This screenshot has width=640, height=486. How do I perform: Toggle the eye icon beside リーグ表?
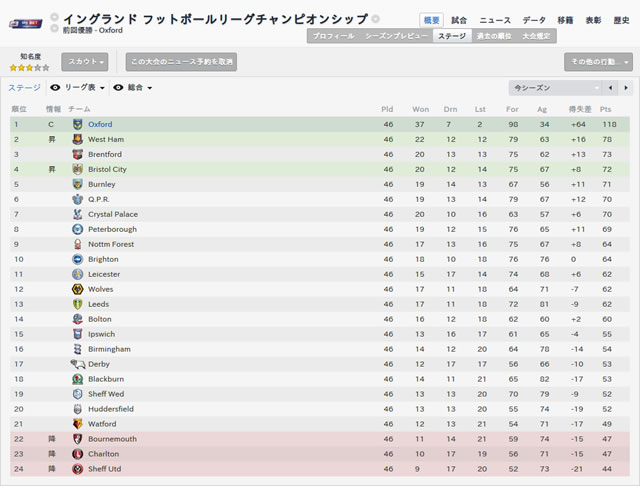click(55, 87)
